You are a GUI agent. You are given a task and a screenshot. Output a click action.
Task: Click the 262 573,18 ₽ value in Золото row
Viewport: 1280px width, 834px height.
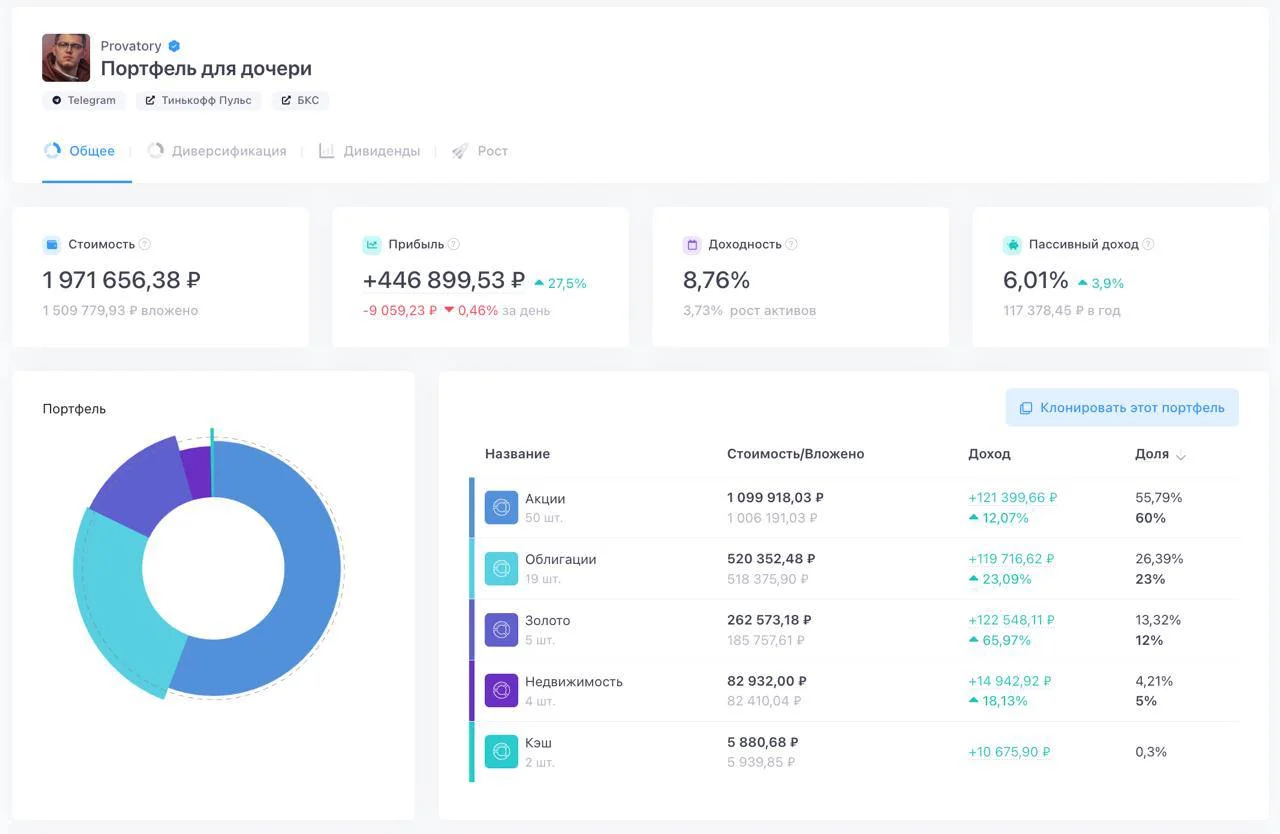tap(769, 620)
